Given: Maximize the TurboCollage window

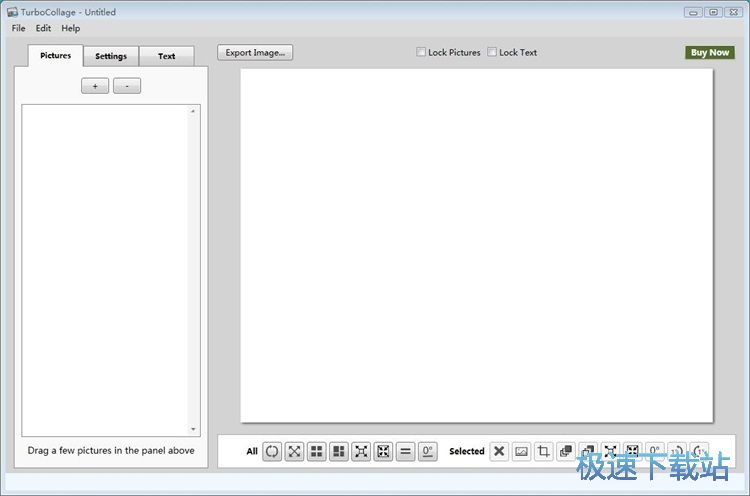Looking at the screenshot, I should point(713,12).
